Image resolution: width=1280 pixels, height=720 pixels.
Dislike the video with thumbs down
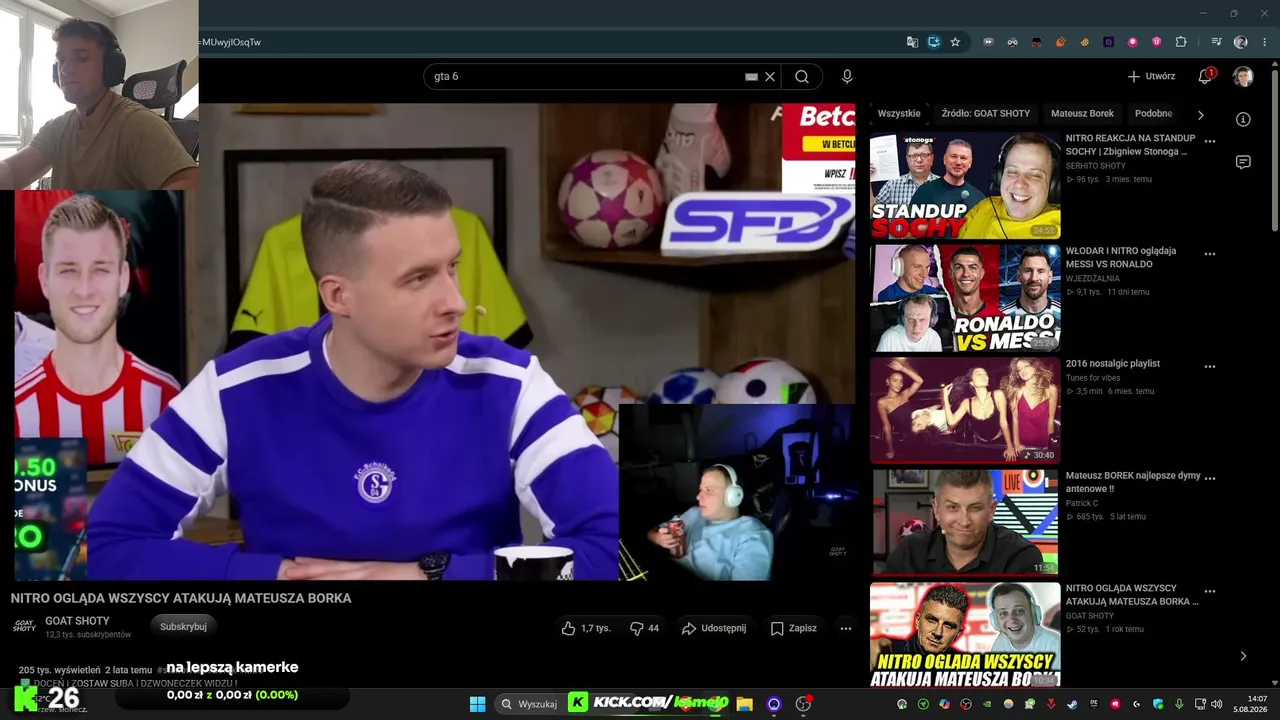644,628
